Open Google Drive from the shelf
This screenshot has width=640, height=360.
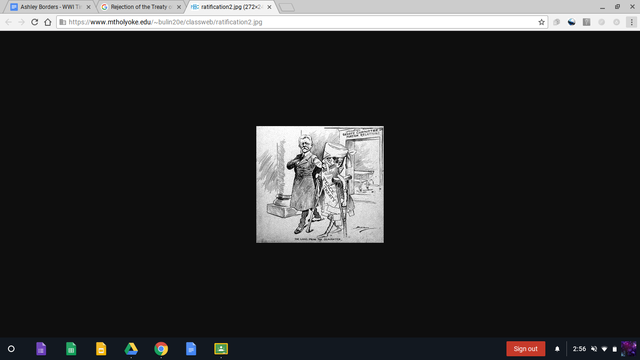click(x=131, y=349)
